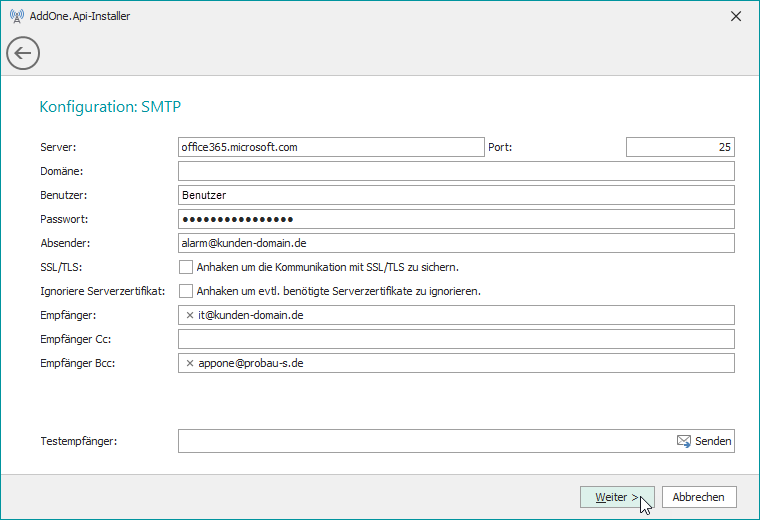
Task: Click the Weiter button
Action: click(x=617, y=497)
